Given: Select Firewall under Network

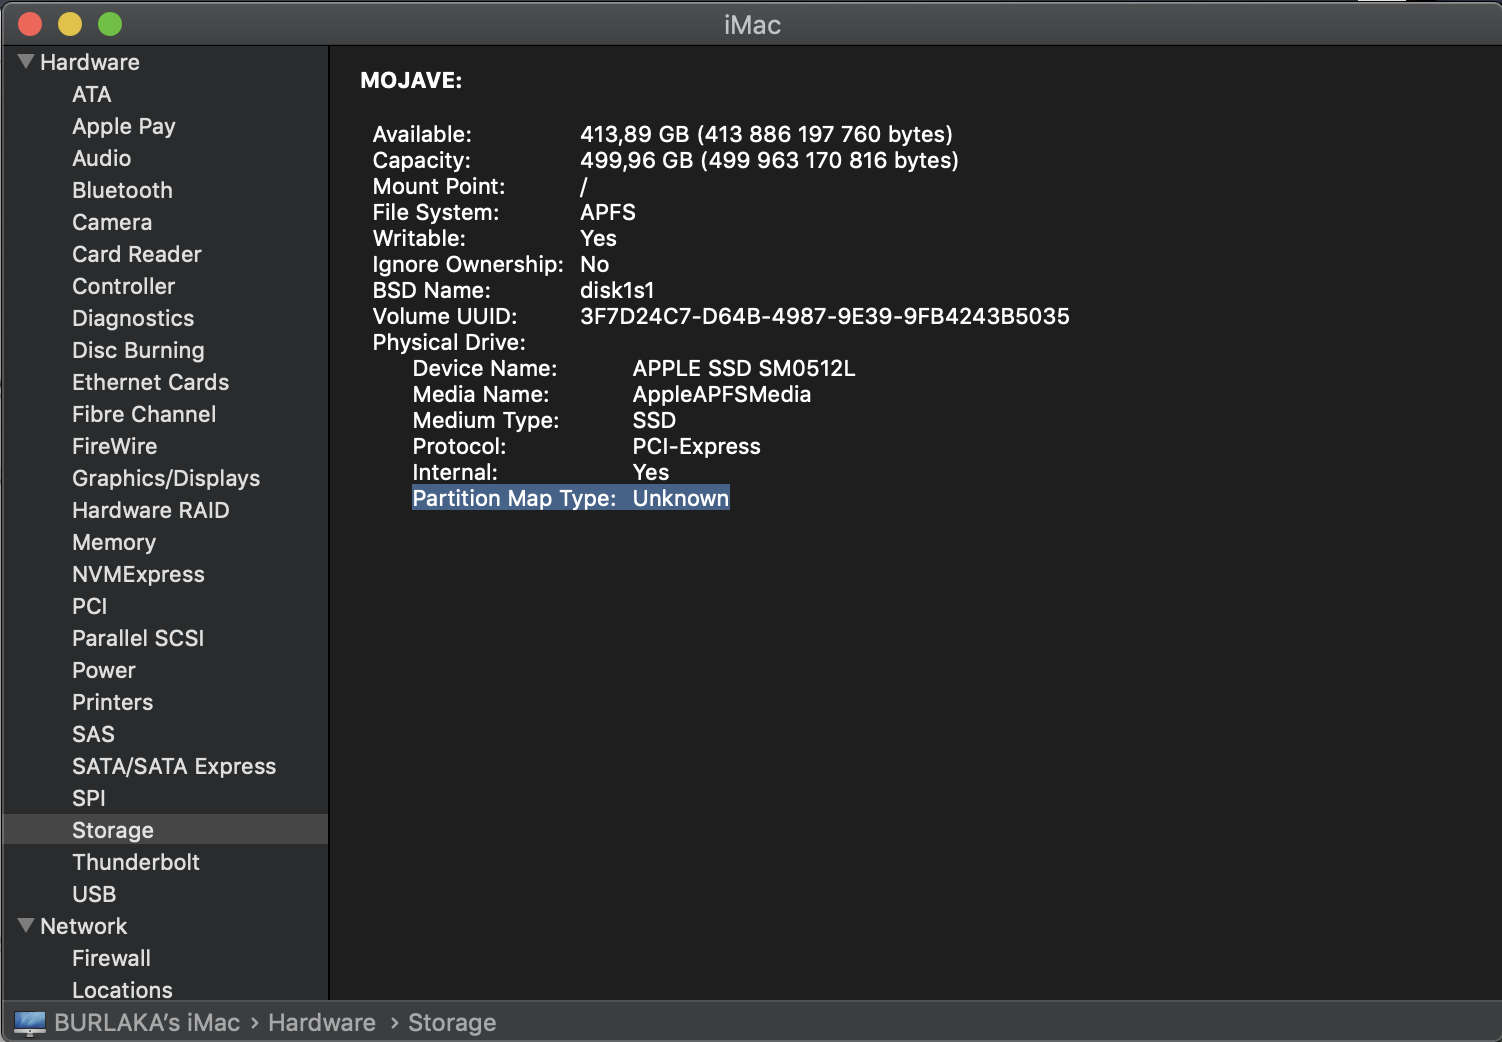Looking at the screenshot, I should [112, 958].
